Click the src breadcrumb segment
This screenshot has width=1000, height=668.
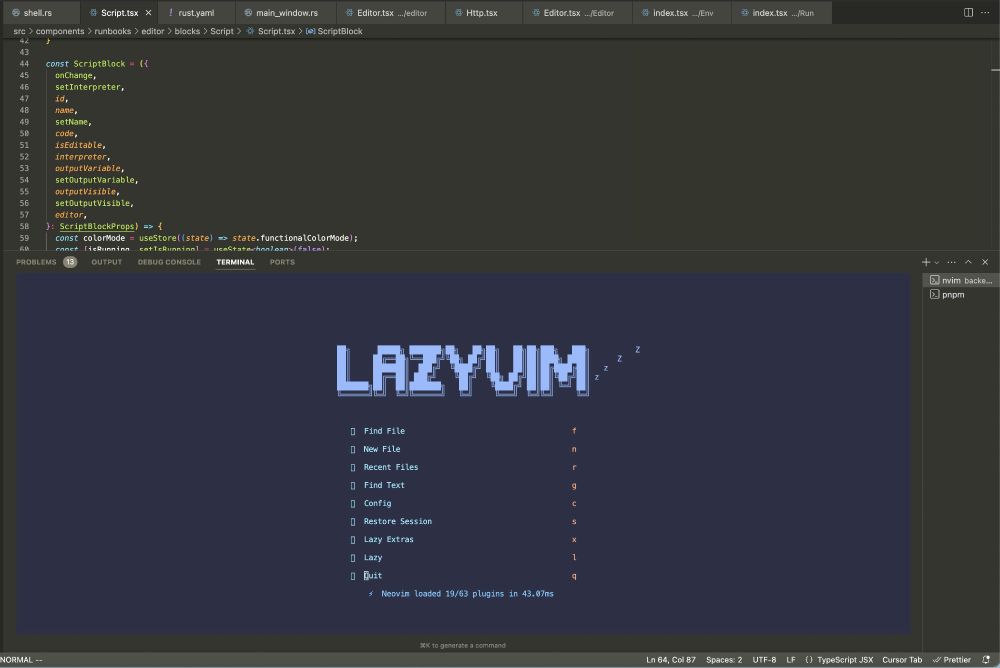click(x=19, y=31)
